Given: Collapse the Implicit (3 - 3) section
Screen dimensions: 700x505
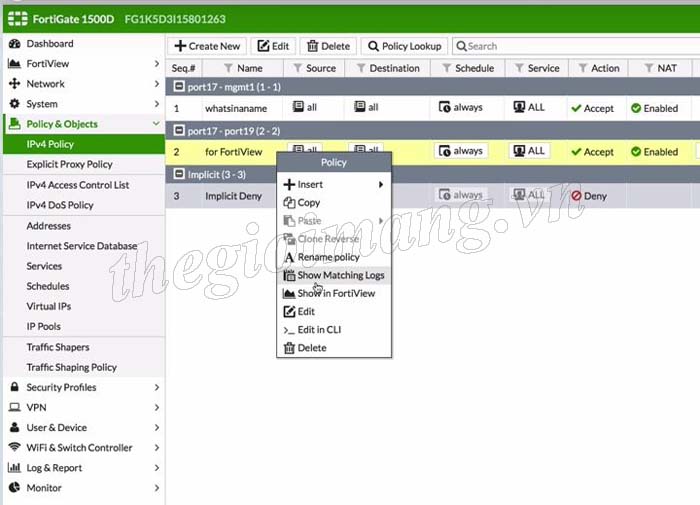Looking at the screenshot, I should pos(177,174).
